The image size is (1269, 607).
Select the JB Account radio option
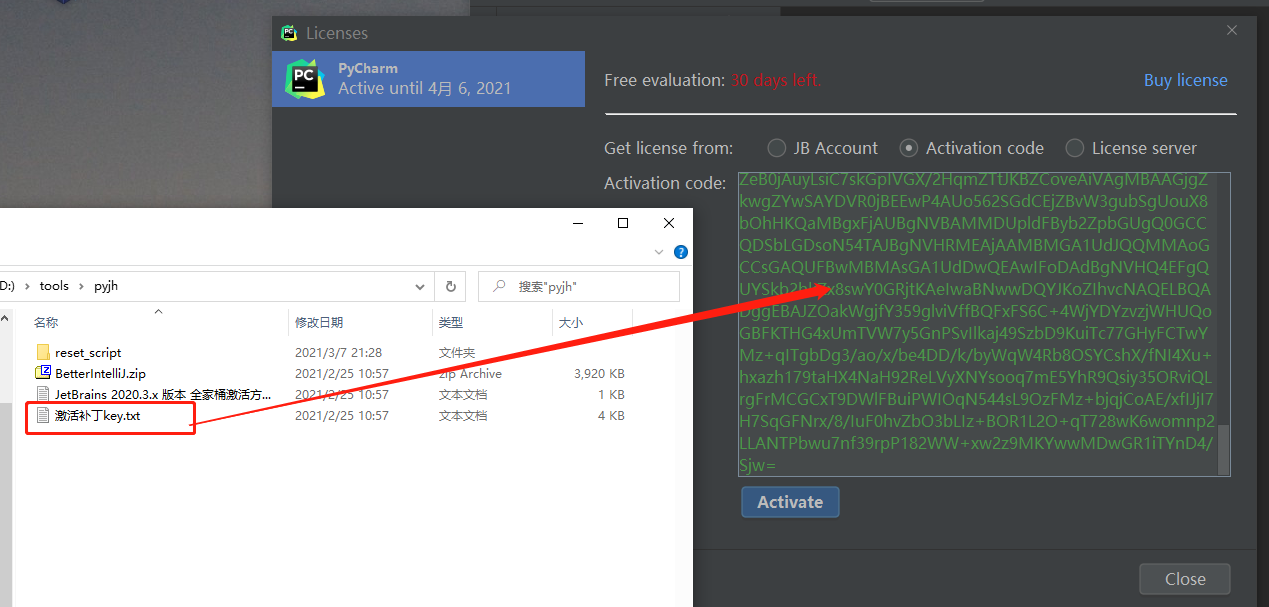point(822,148)
